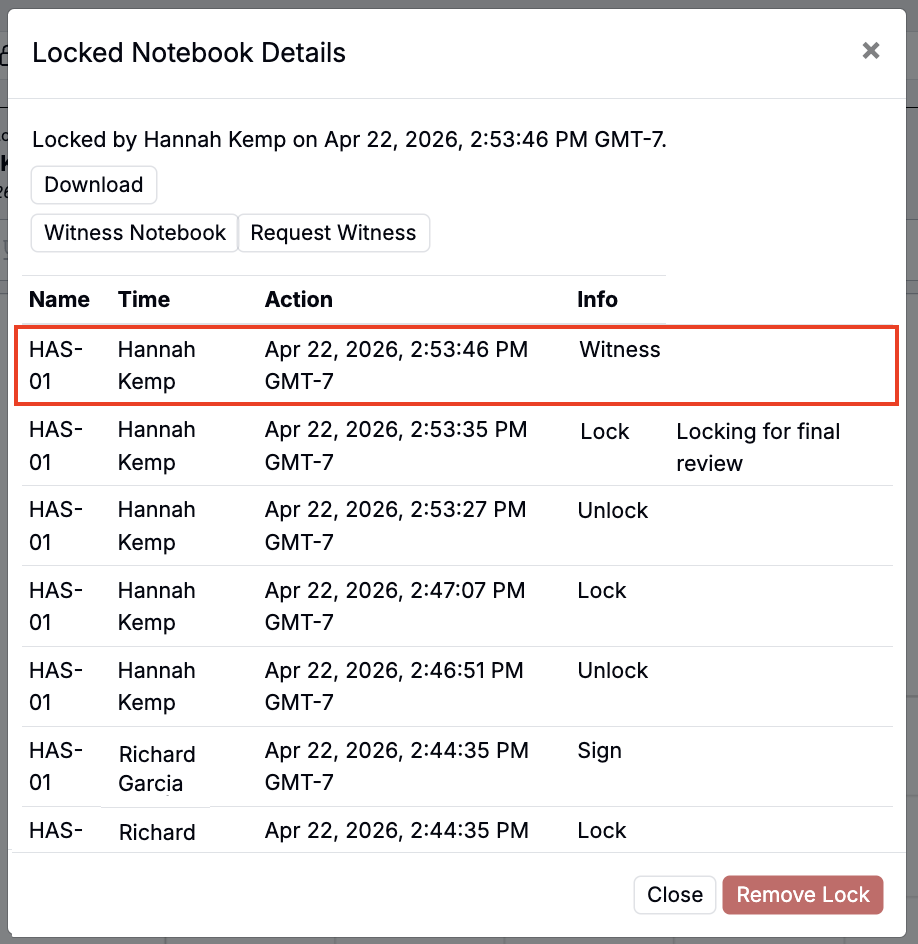Click the Locked Notebook Details title
This screenshot has height=944, width=918.
(189, 53)
